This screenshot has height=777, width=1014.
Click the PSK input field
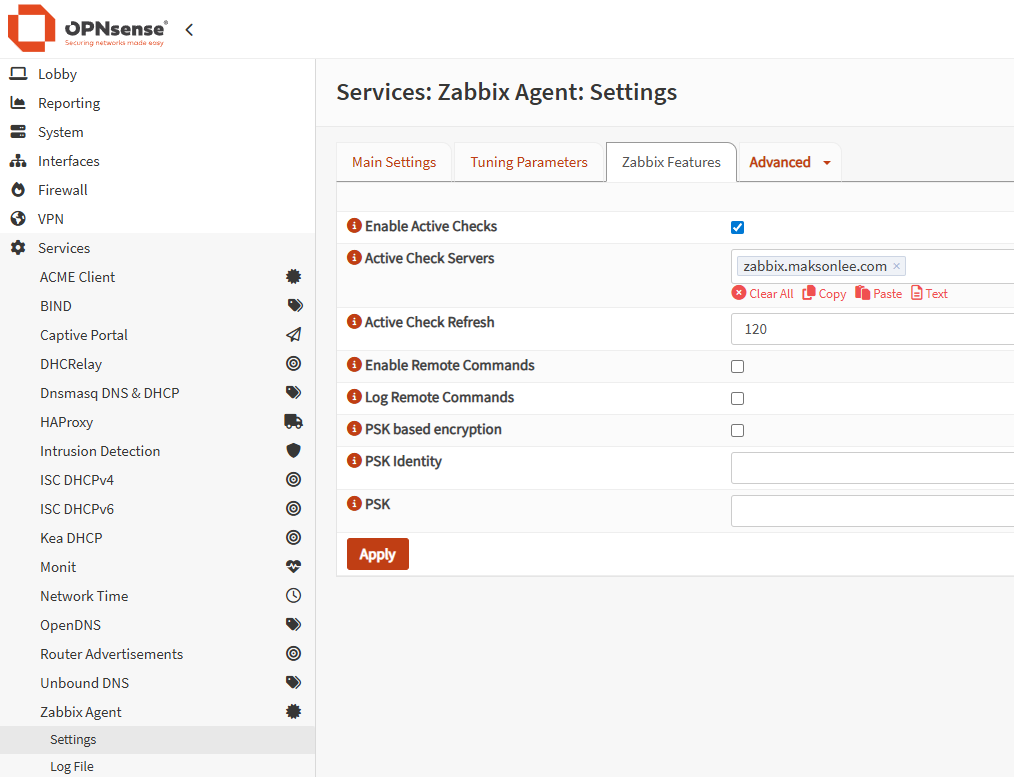(x=872, y=511)
